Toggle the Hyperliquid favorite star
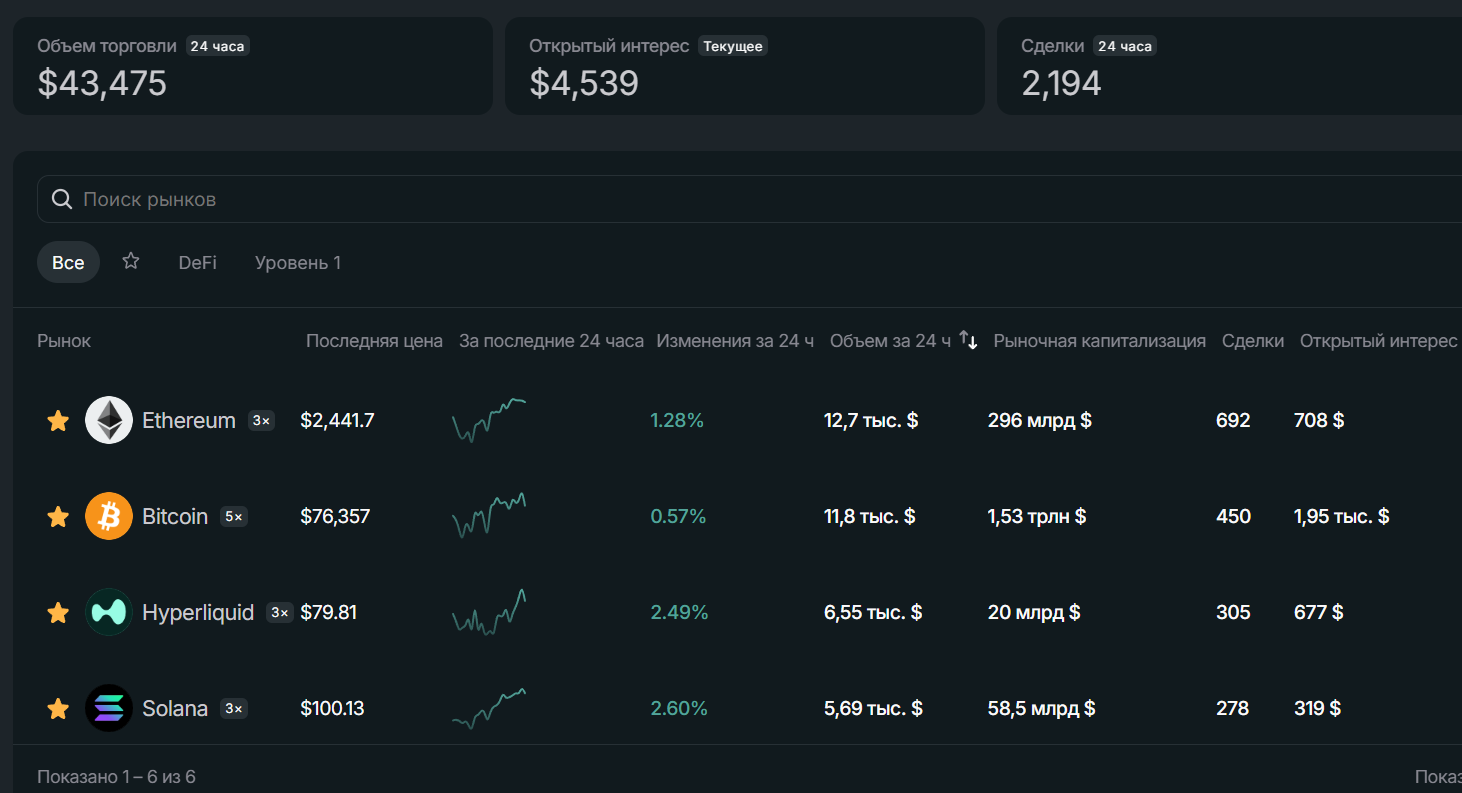 (58, 613)
